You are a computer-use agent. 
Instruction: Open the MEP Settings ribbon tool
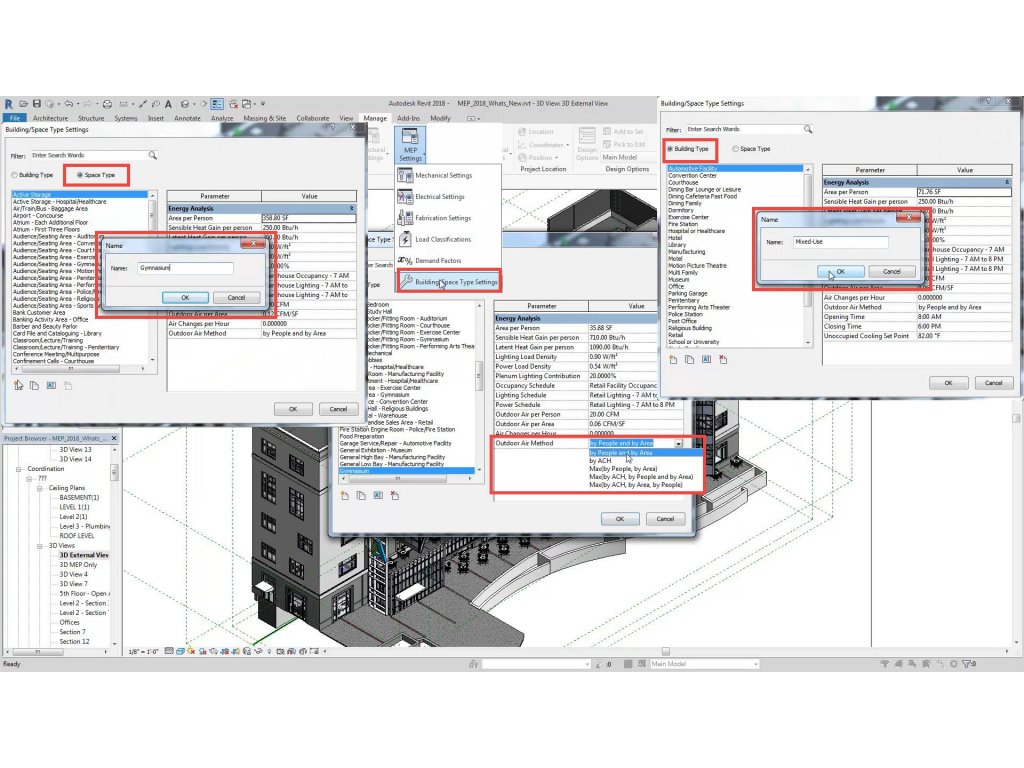click(410, 144)
